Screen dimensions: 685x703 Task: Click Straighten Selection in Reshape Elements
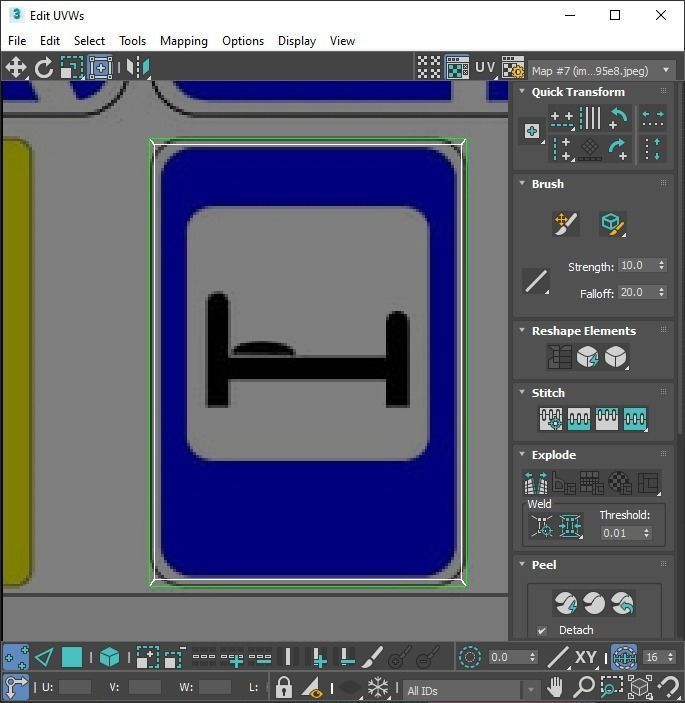pyautogui.click(x=559, y=357)
